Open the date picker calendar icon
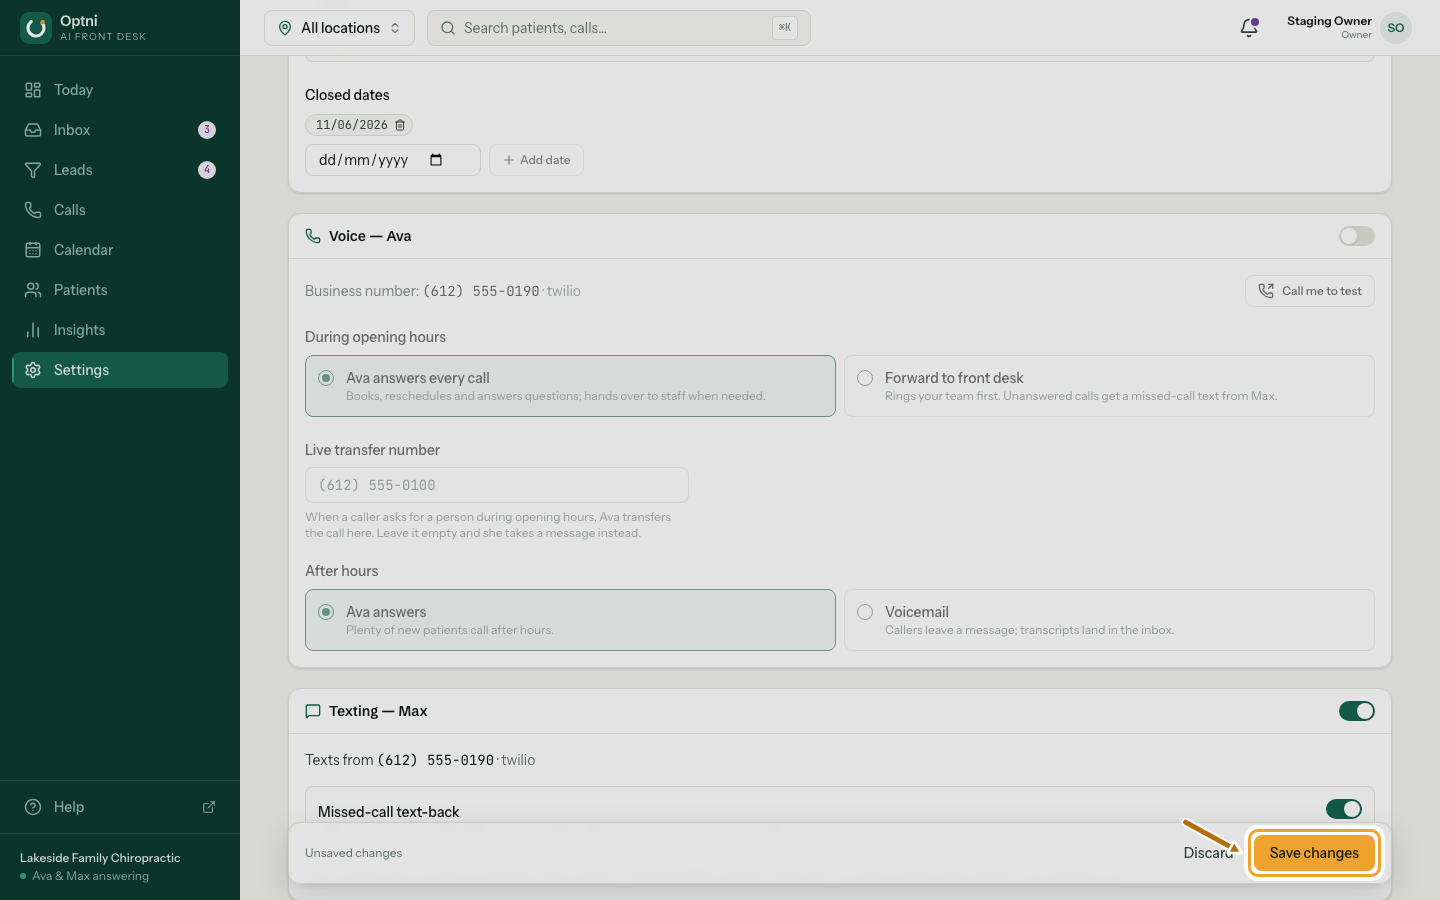 point(436,160)
